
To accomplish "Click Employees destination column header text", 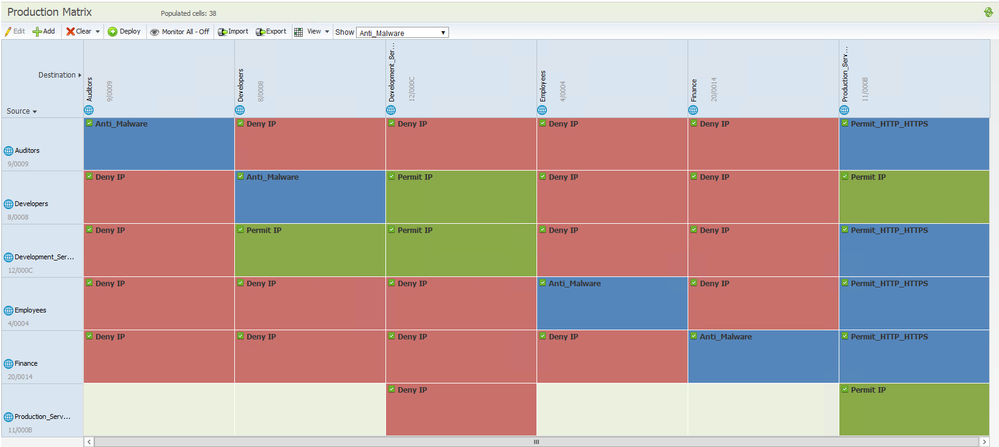I will tap(543, 87).
